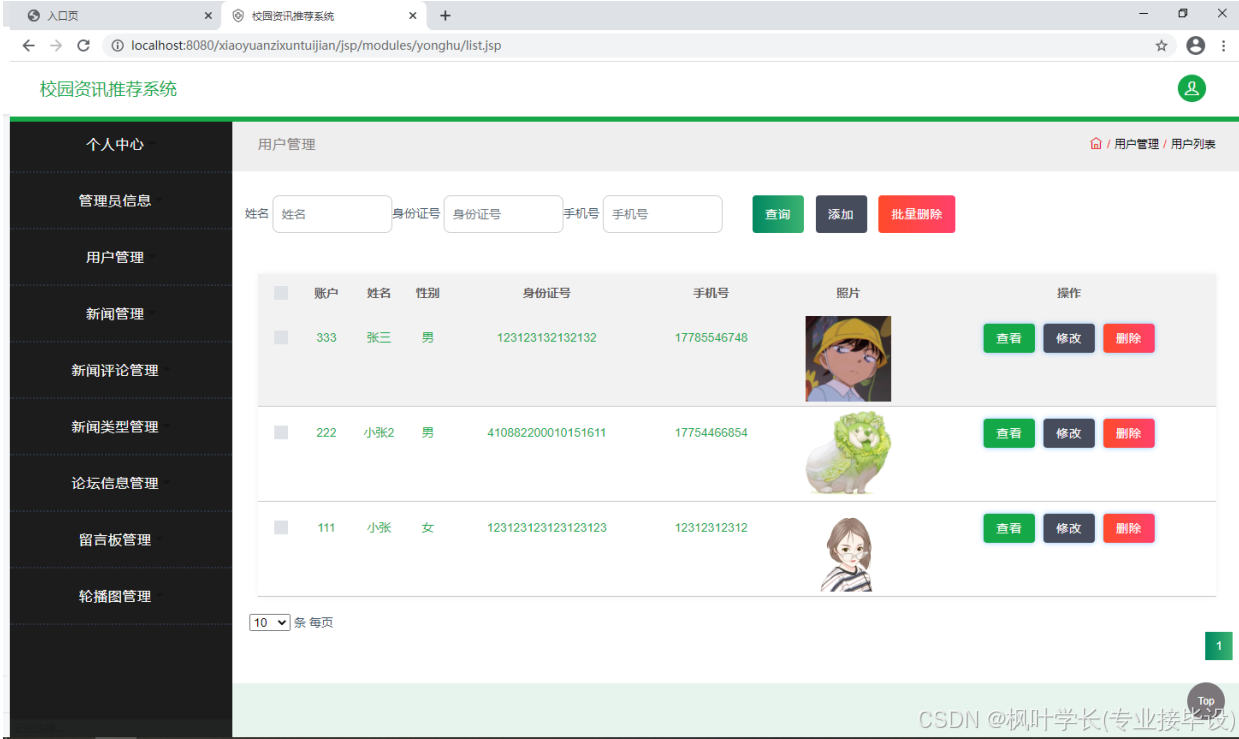Viewport: 1239px width, 739px height.
Task: Reload the page with refresh icon
Action: point(84,45)
